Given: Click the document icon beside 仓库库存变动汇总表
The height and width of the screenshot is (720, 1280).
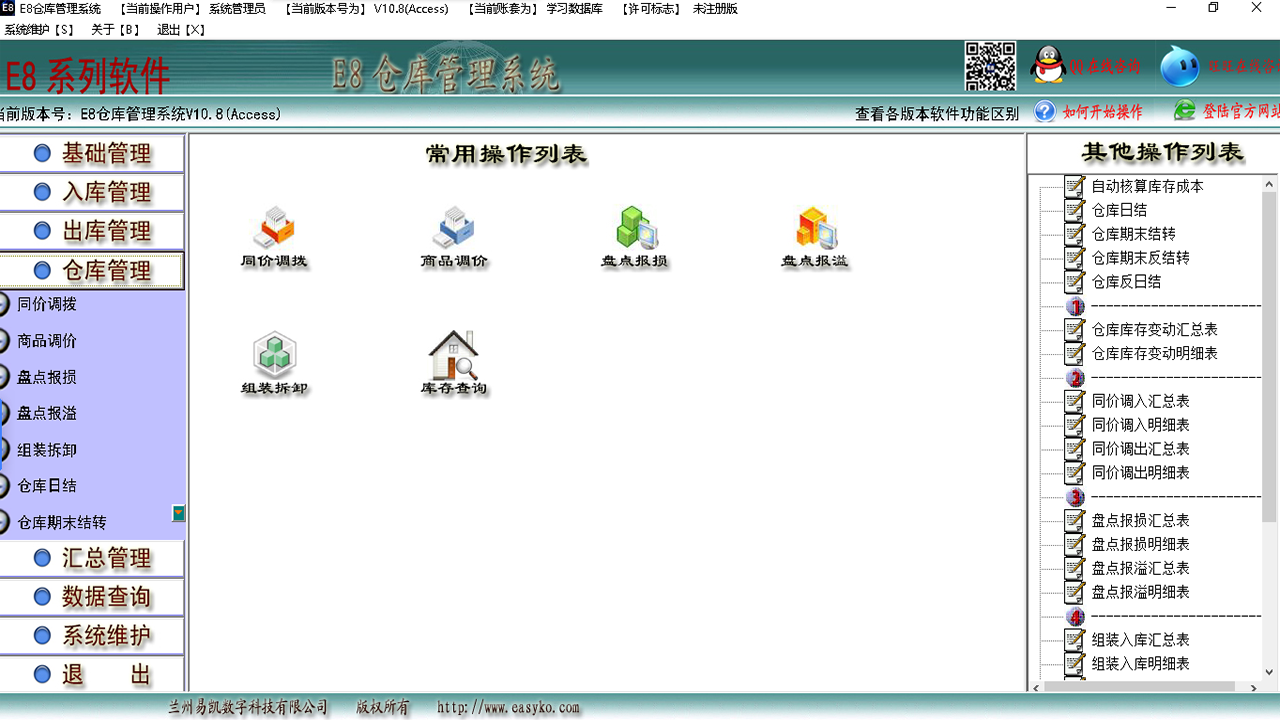Looking at the screenshot, I should coord(1075,329).
